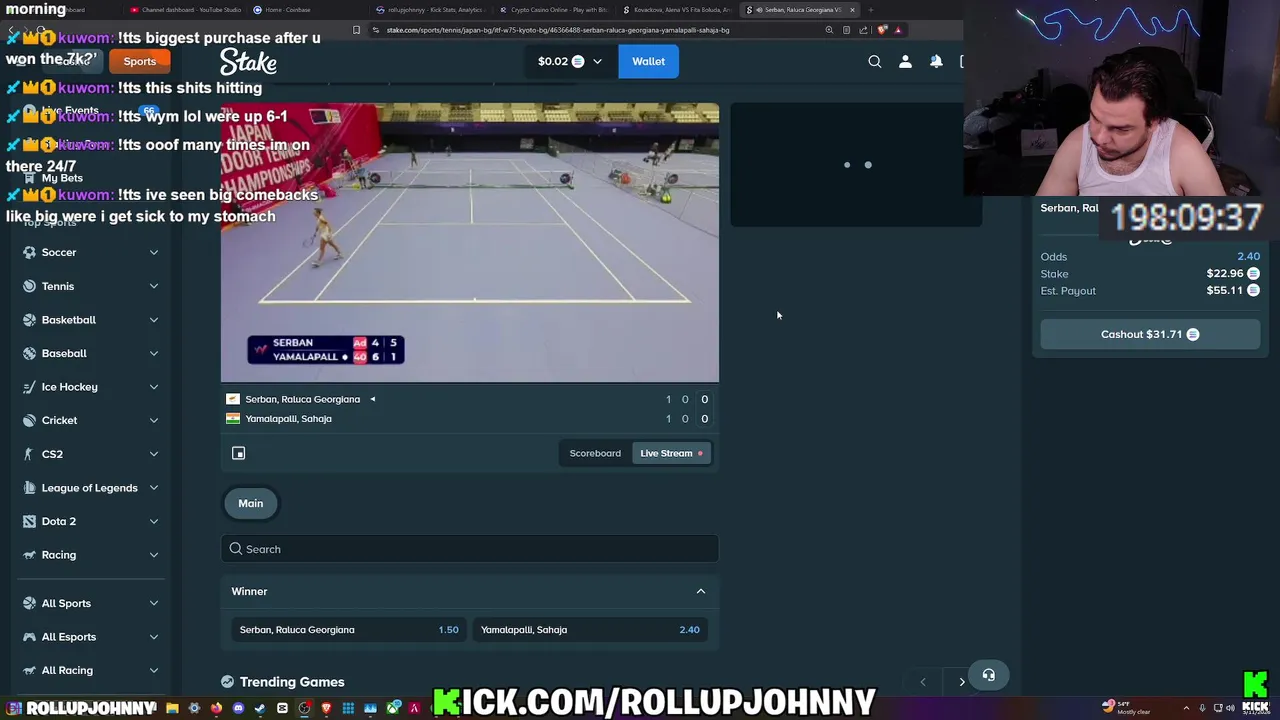Image resolution: width=1280 pixels, height=720 pixels.
Task: Click the Cashout $31.71 button
Action: (1150, 334)
